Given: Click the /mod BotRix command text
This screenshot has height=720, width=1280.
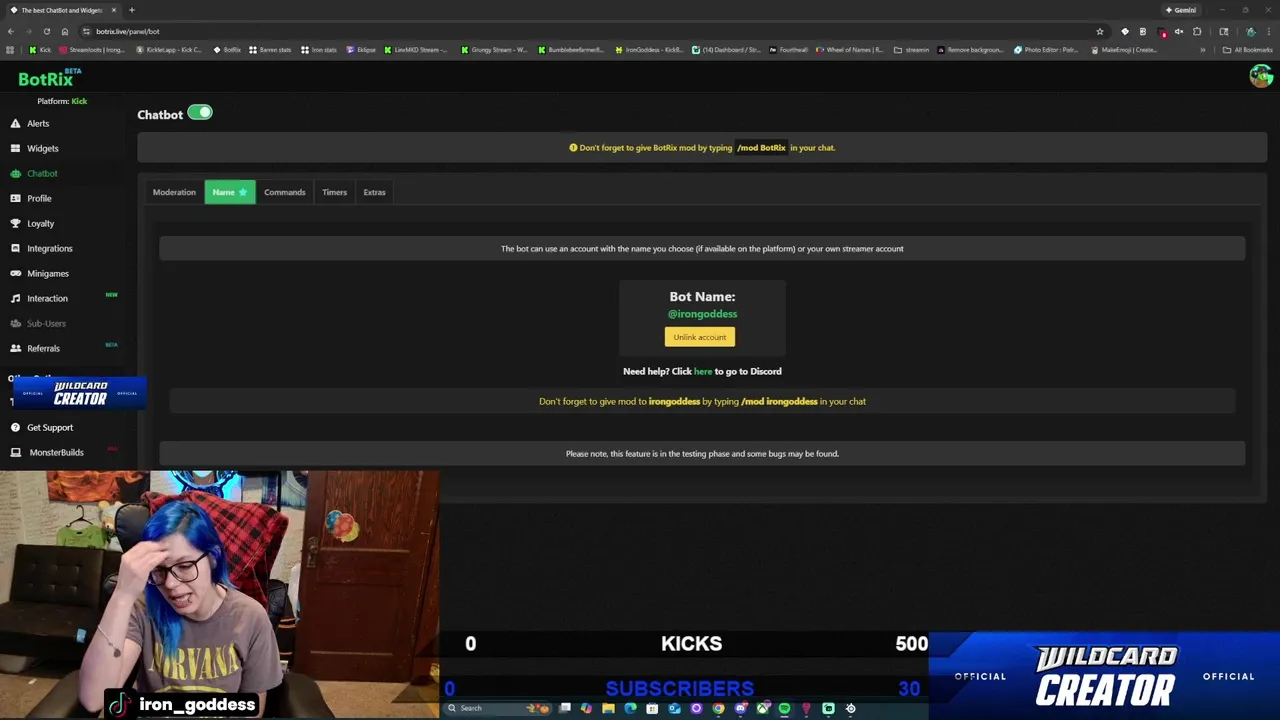Looking at the screenshot, I should coord(761,148).
